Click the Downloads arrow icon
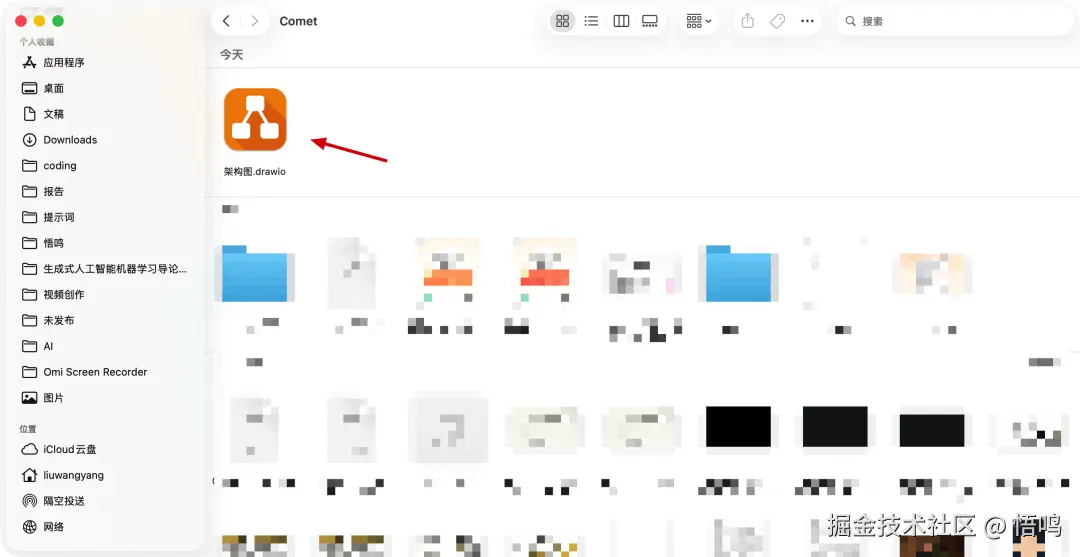The image size is (1080, 557). click(29, 140)
